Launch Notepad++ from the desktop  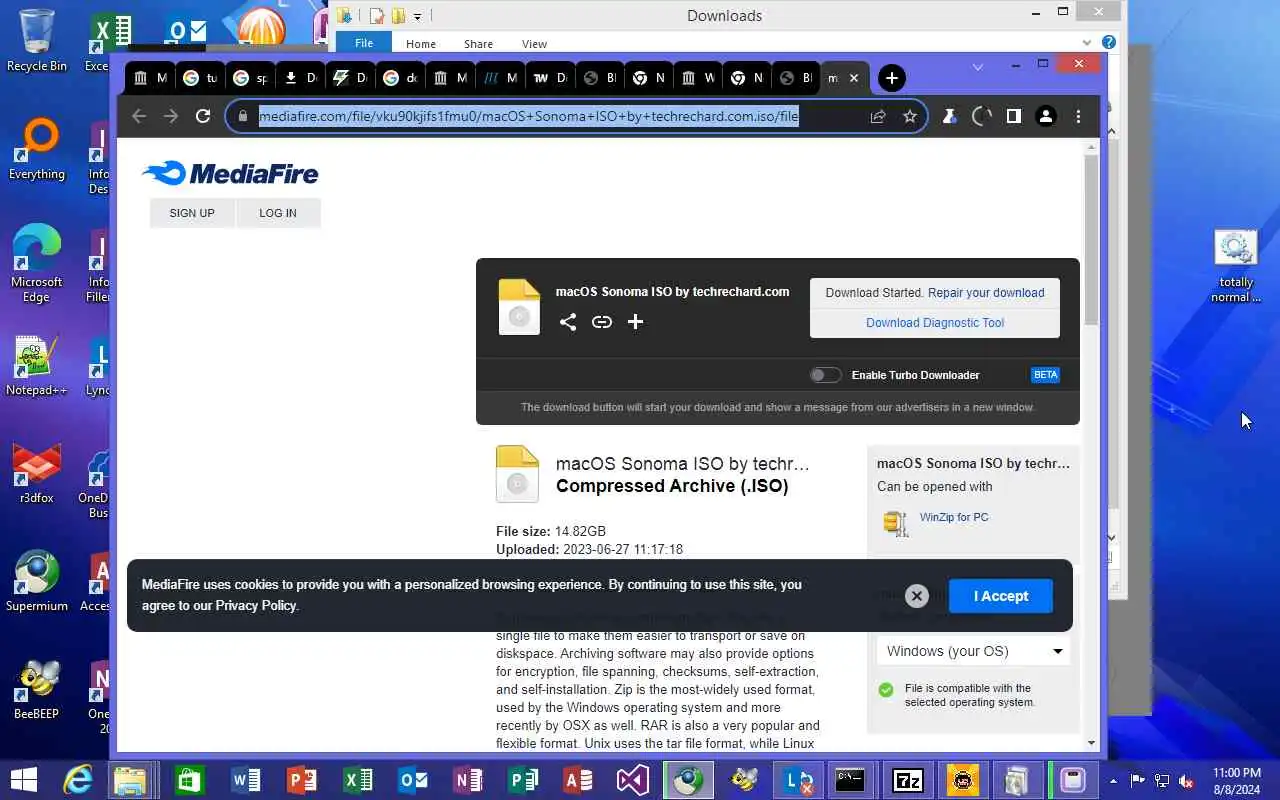coord(37,364)
